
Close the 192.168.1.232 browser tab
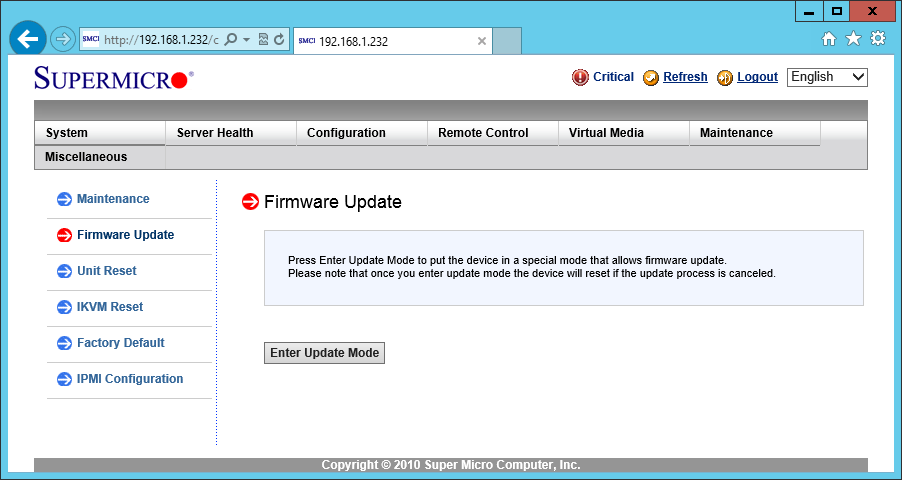point(482,41)
